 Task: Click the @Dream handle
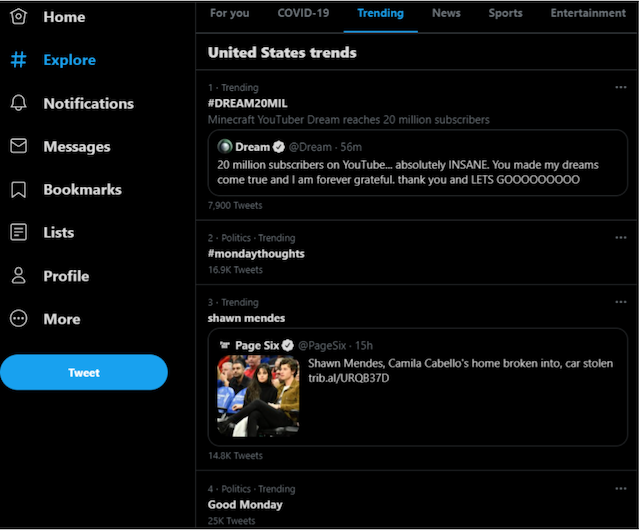point(310,147)
